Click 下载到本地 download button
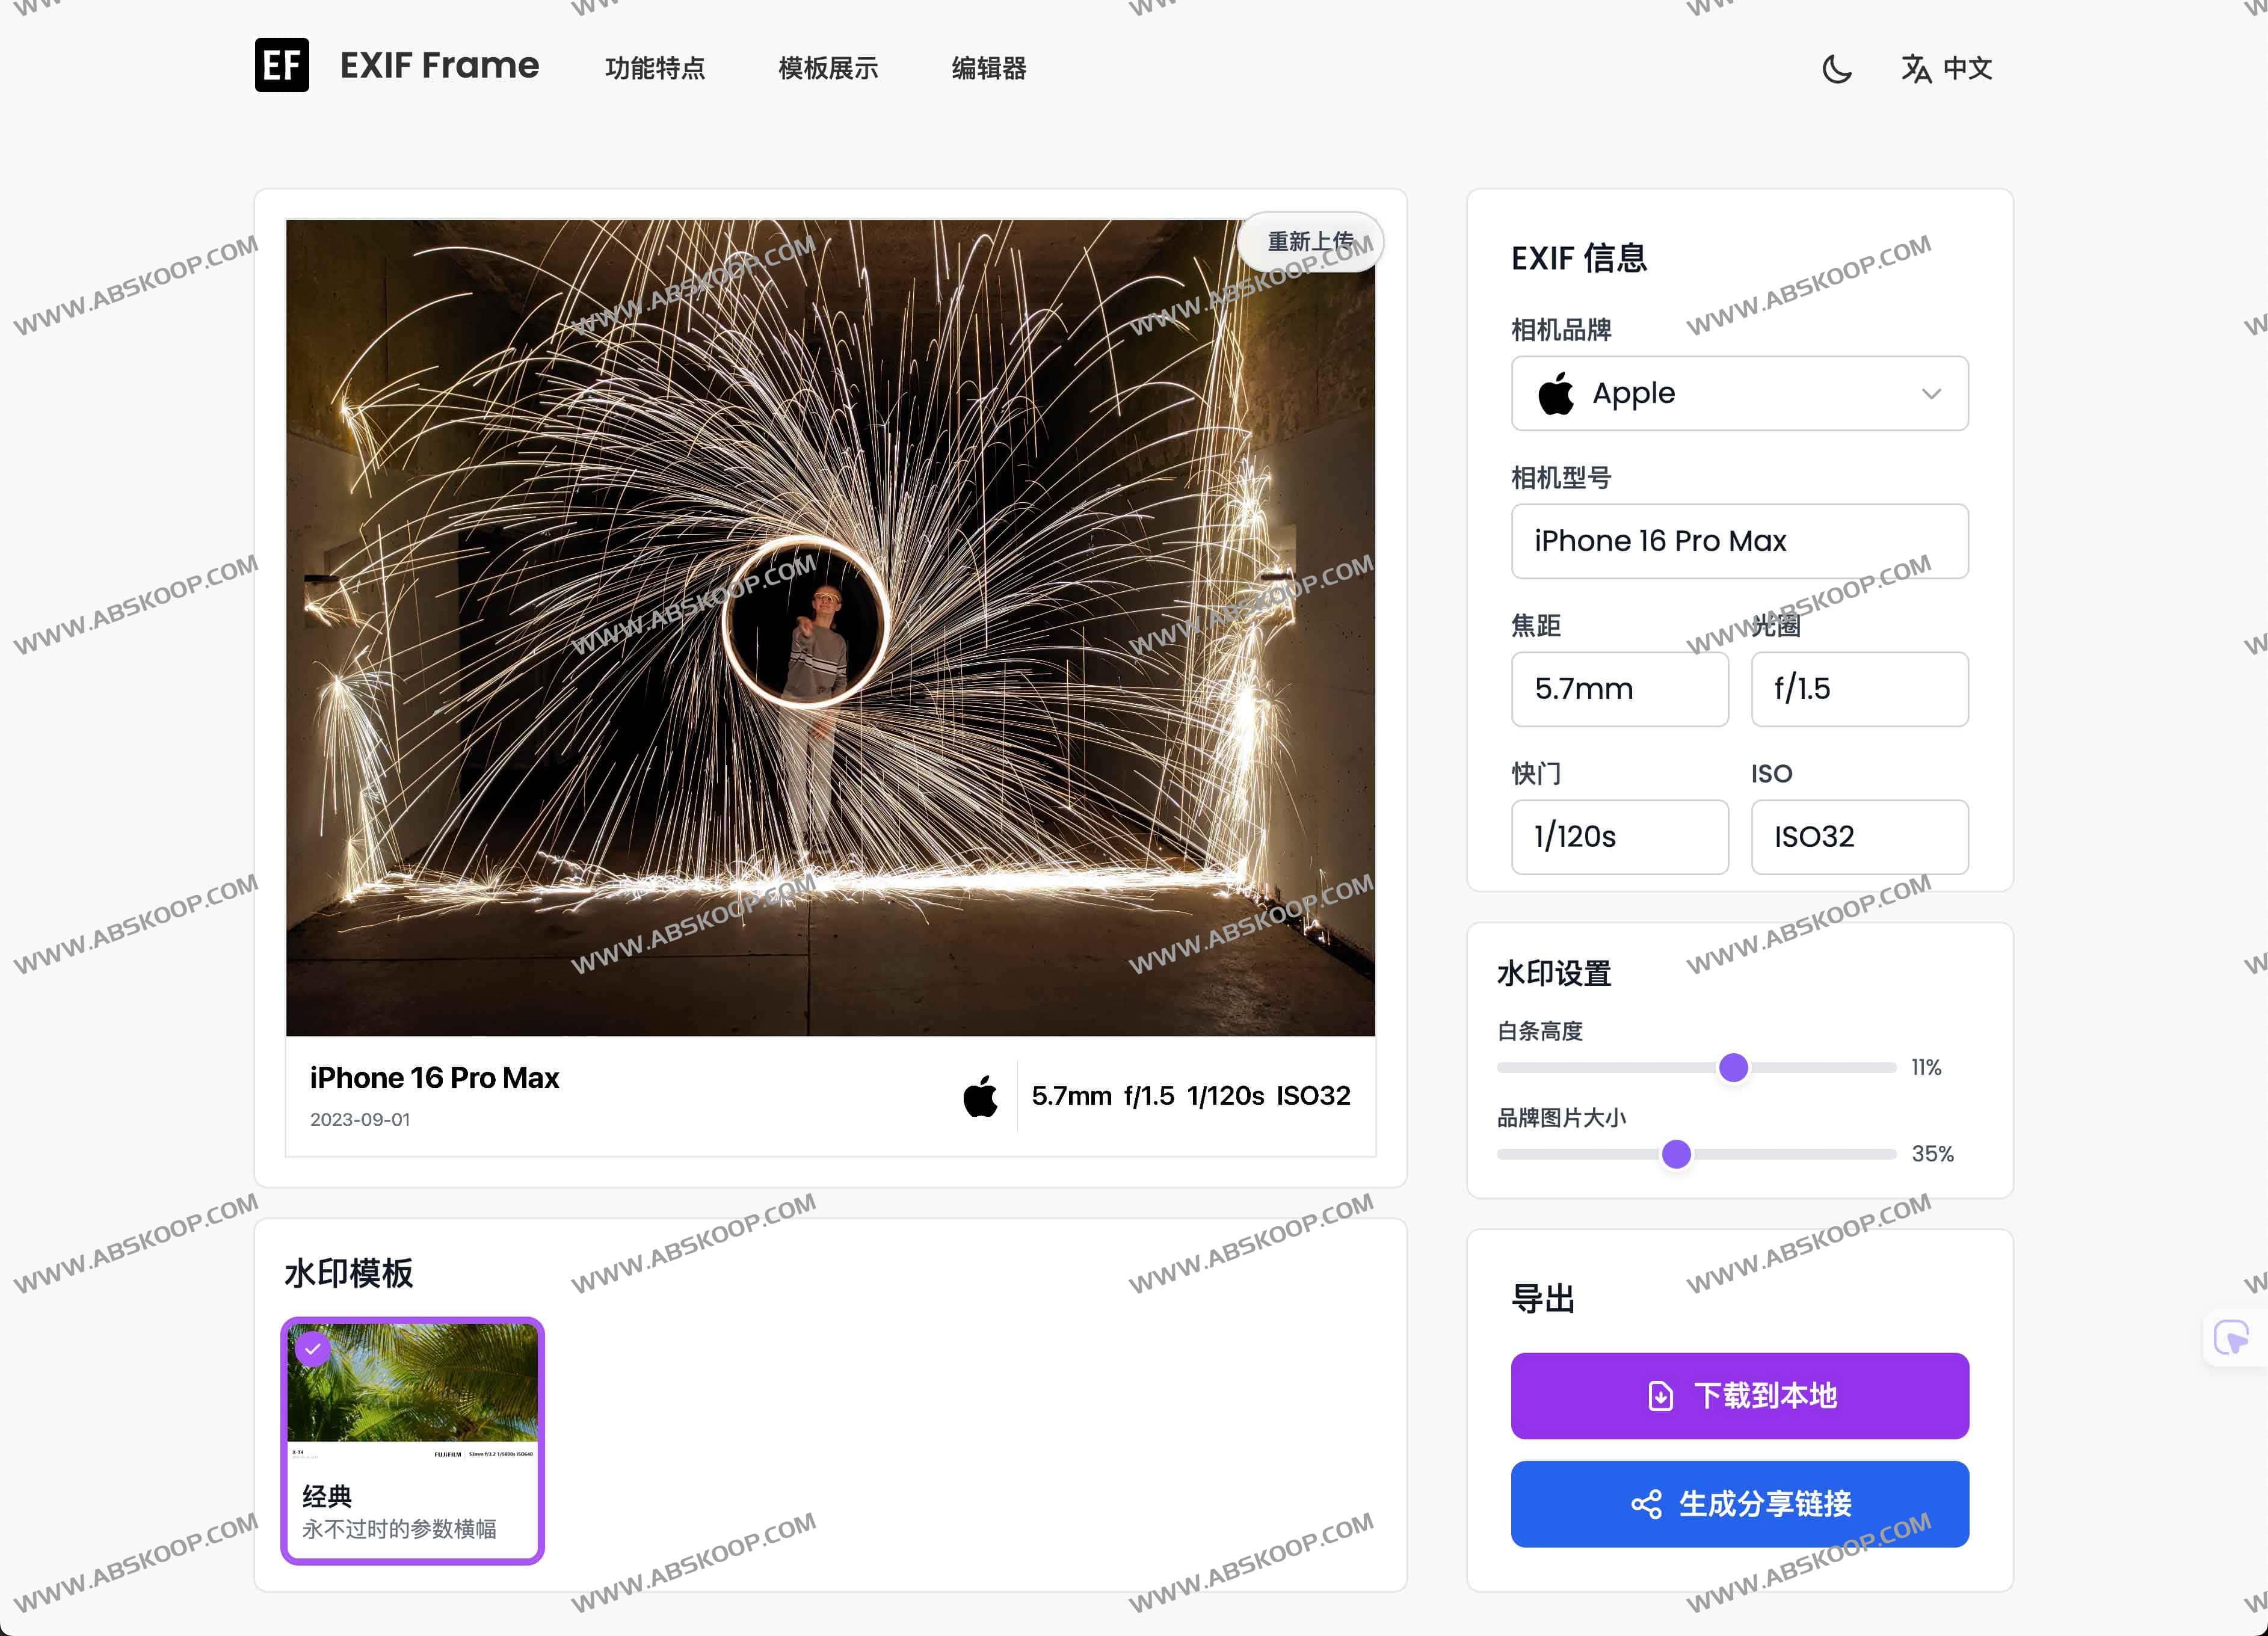 point(1739,1396)
